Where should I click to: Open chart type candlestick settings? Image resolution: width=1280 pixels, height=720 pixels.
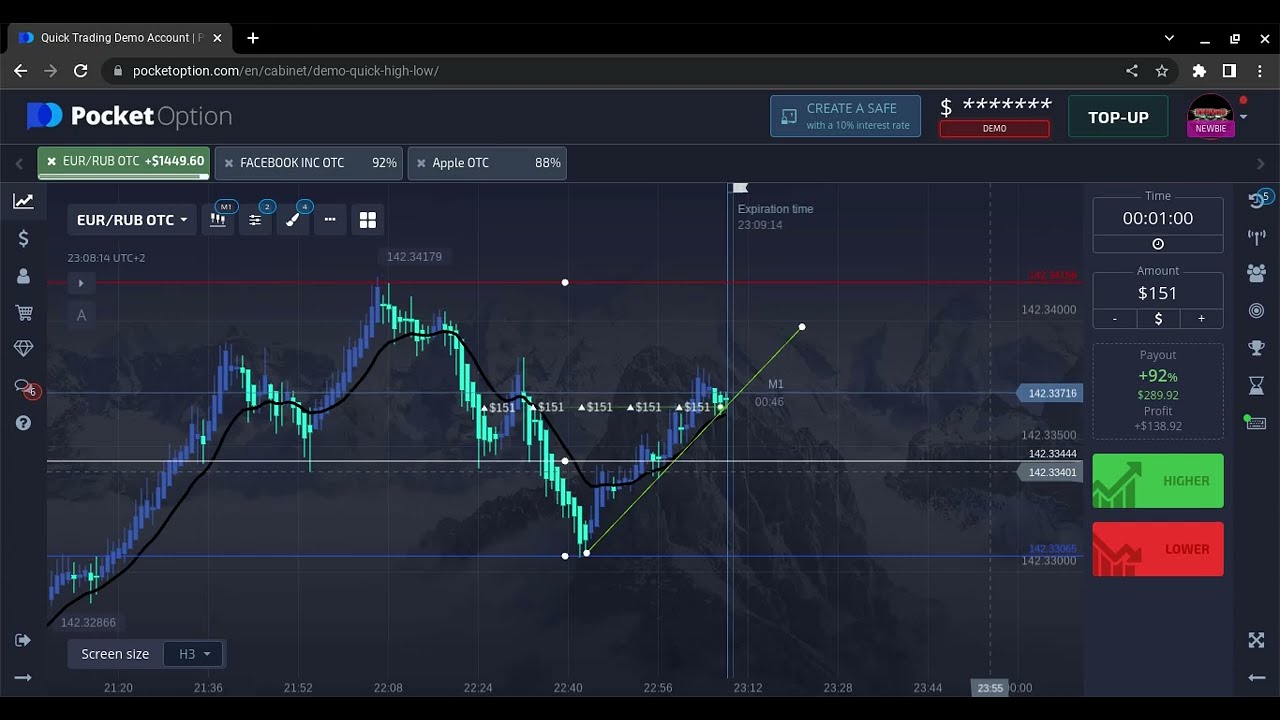tap(218, 220)
